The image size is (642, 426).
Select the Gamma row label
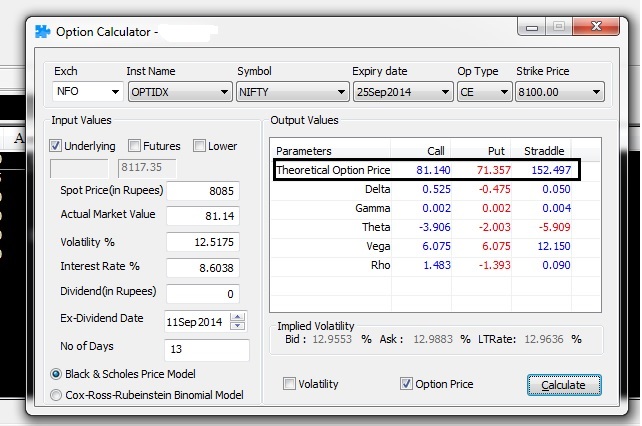coord(372,208)
